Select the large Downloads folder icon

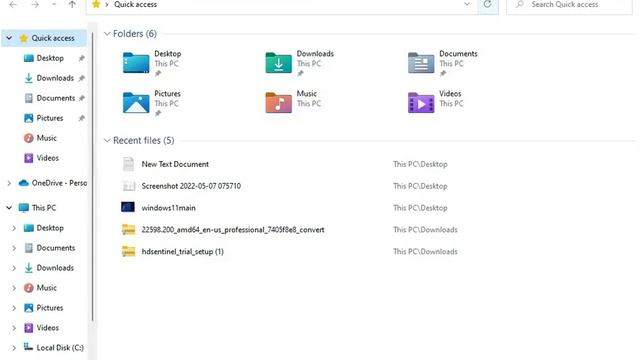(x=278, y=63)
